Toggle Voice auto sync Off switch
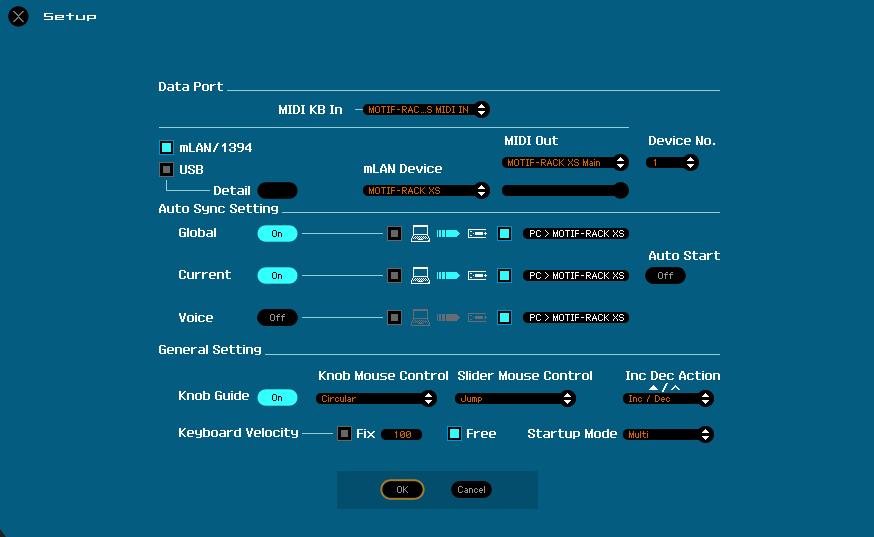Viewport: 874px width, 537px height. [x=277, y=318]
